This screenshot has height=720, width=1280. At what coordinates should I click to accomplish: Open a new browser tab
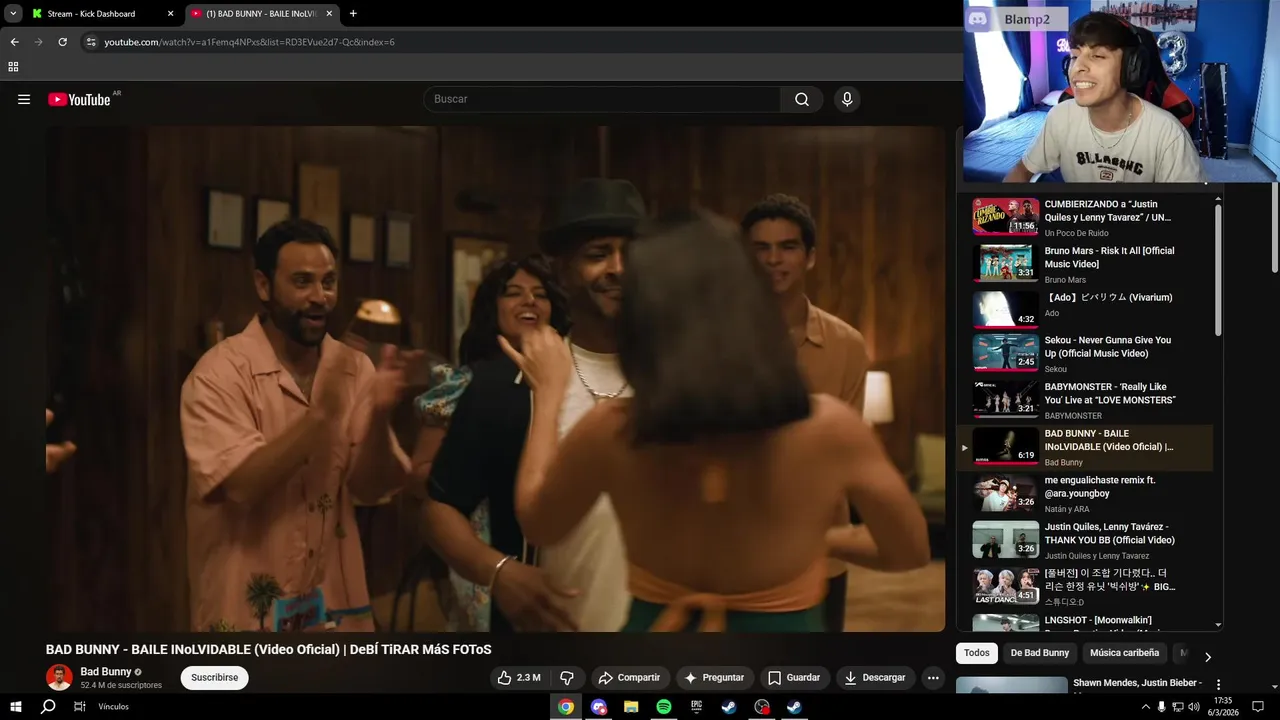[353, 13]
